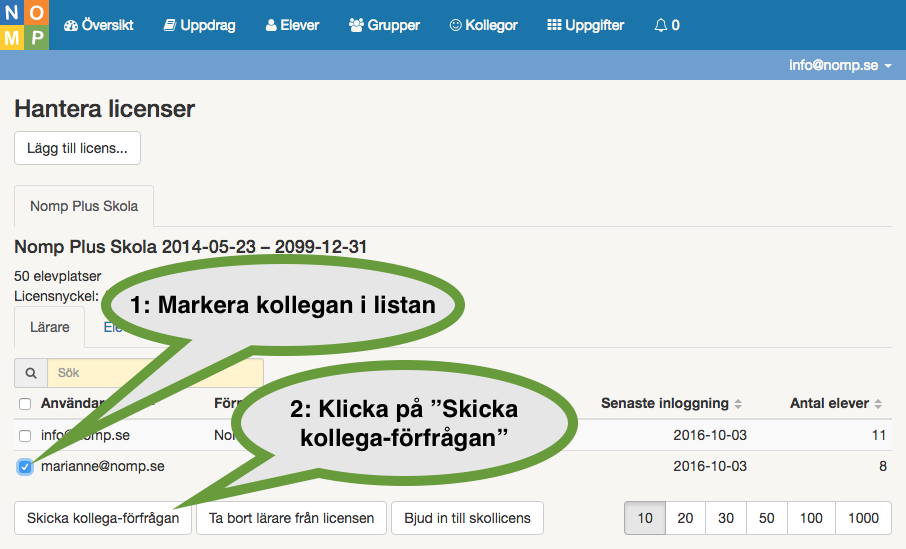Uncheck the marianne@nomp.se row checkbox
This screenshot has width=906, height=549.
coord(25,466)
